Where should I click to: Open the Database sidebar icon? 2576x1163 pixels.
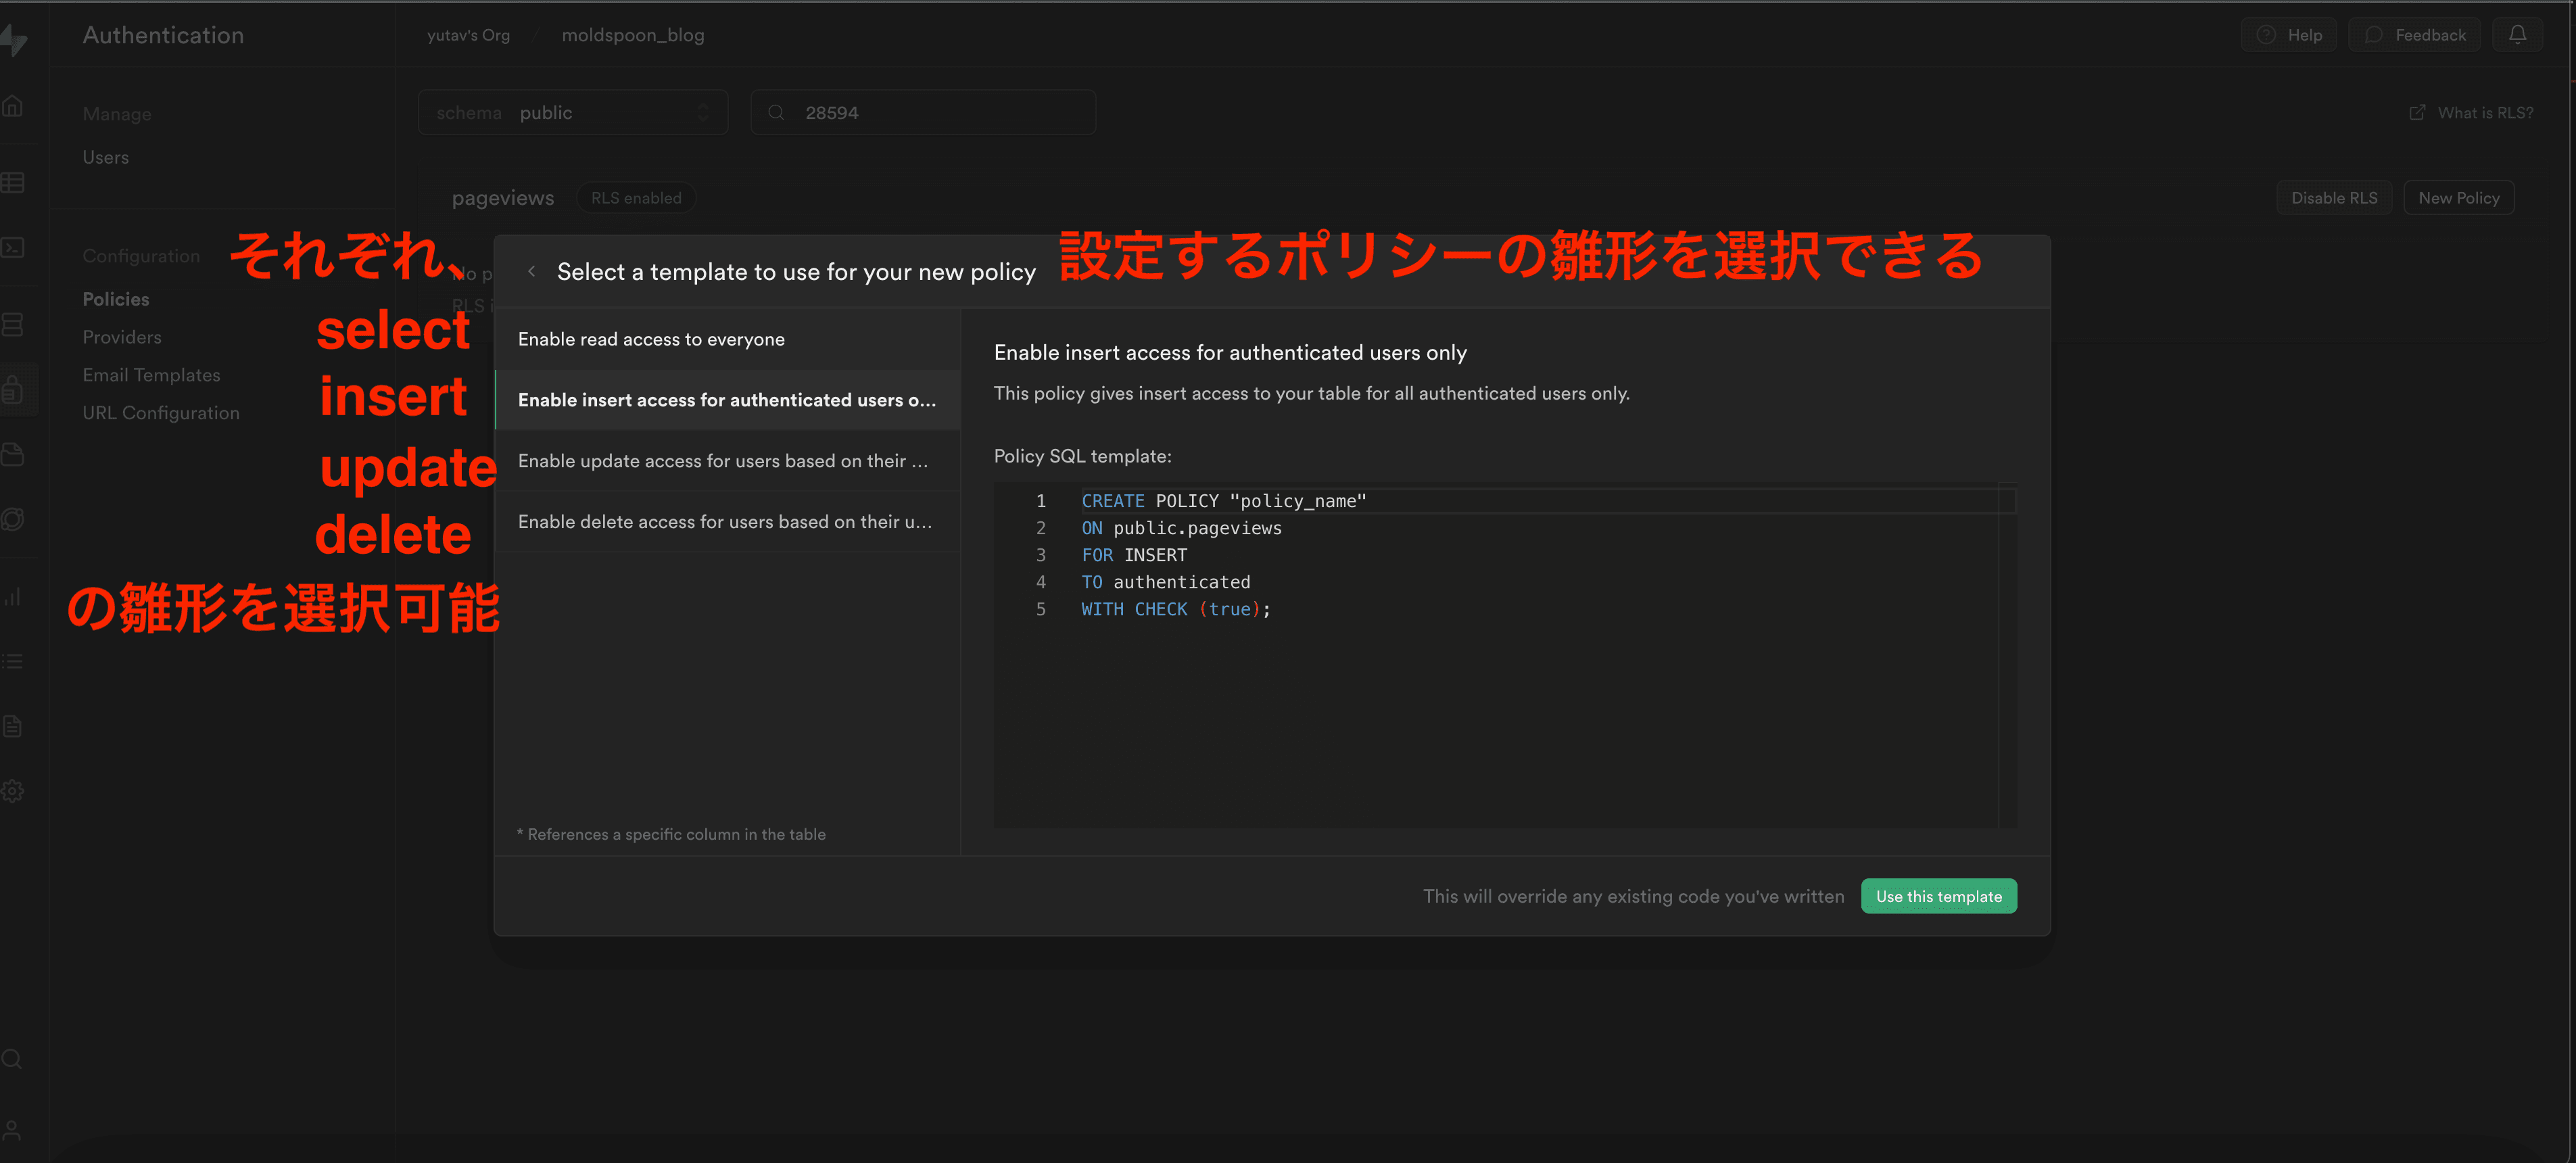pos(12,324)
